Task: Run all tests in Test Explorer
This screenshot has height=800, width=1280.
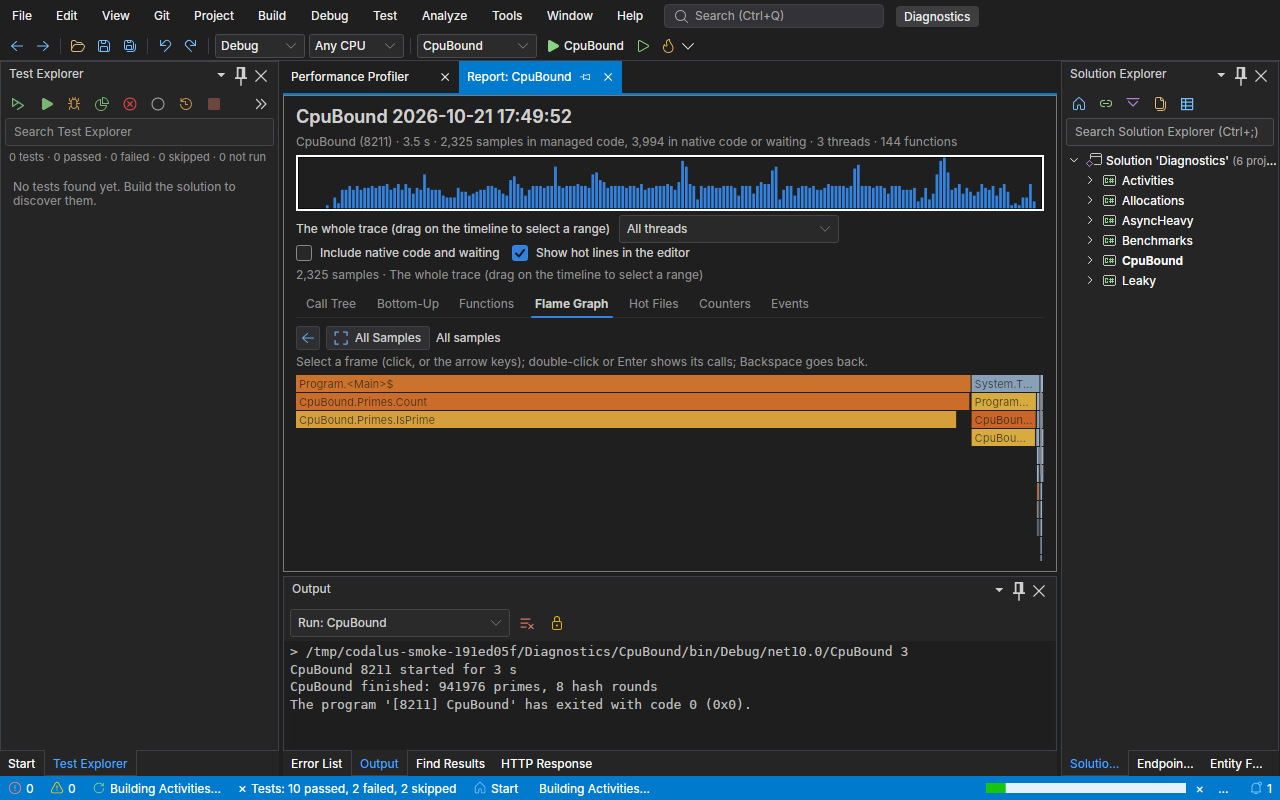Action: pyautogui.click(x=18, y=104)
